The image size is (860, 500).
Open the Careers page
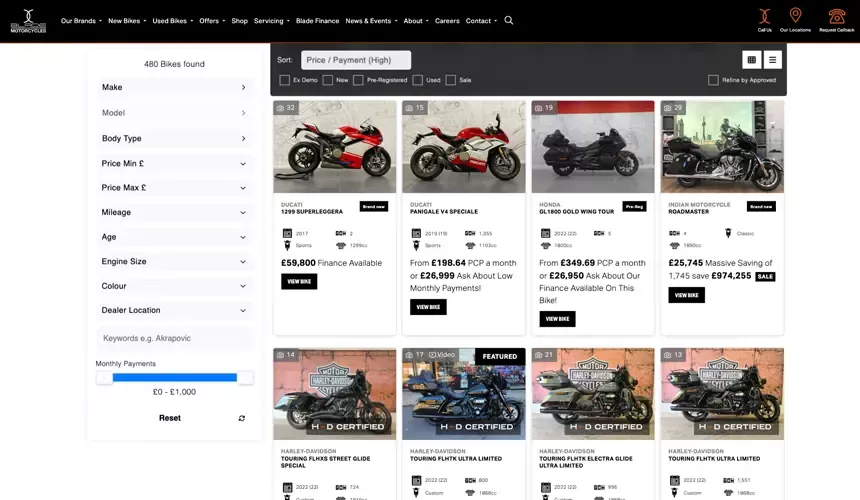(447, 21)
